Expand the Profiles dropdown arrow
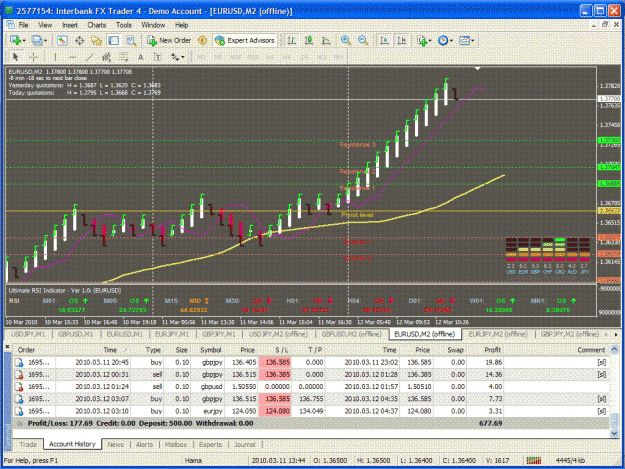The image size is (625, 469). pyautogui.click(x=45, y=41)
